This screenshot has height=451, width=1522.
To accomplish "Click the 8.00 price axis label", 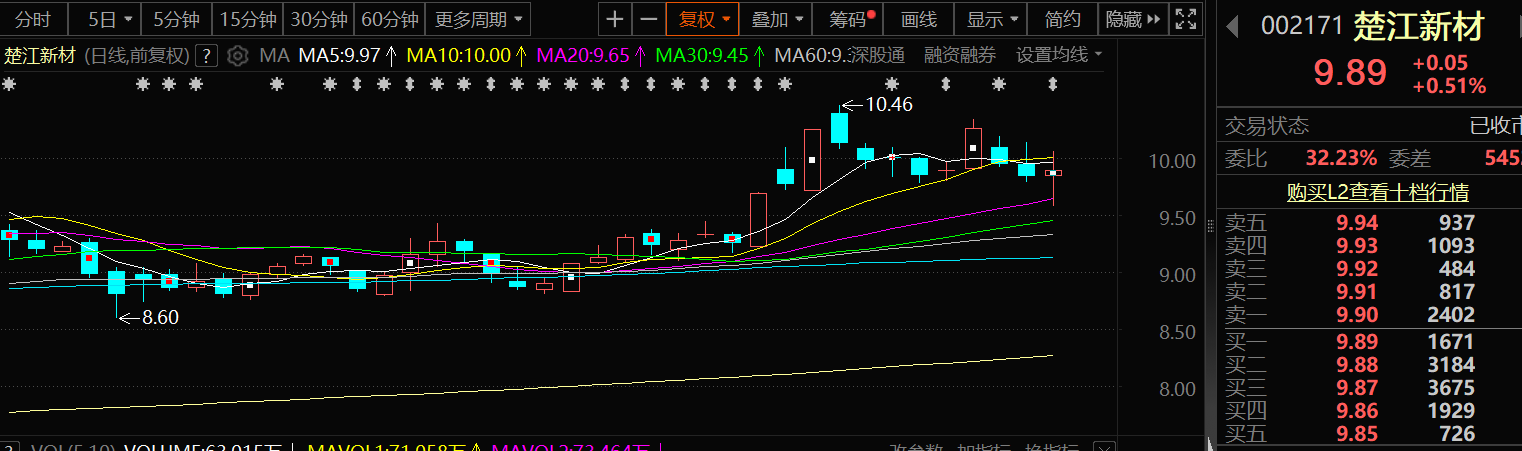I will coord(1178,389).
